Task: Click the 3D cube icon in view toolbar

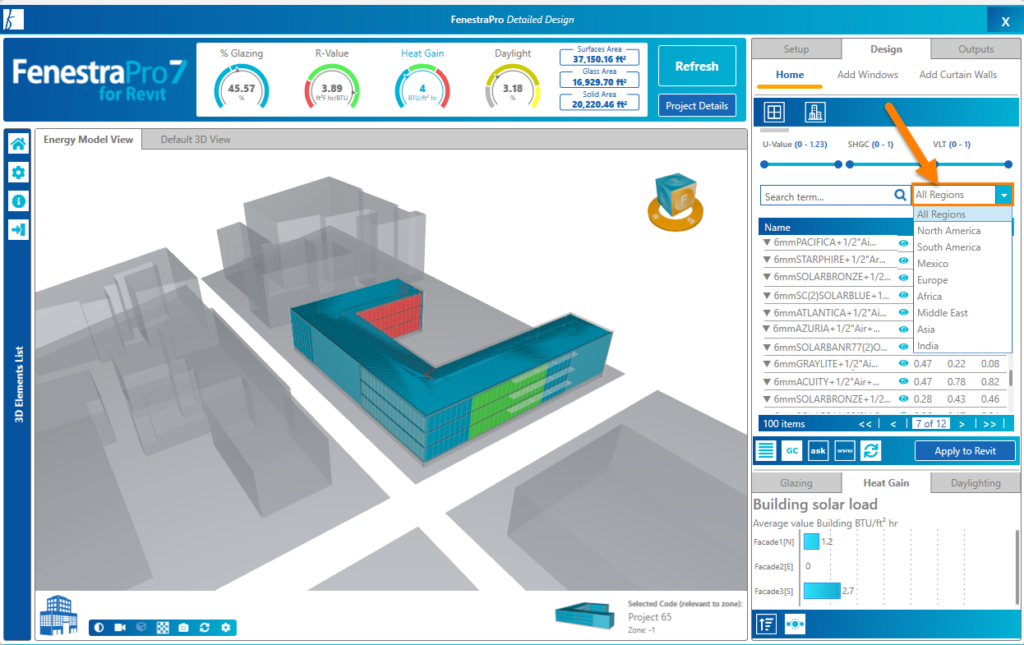Action: point(141,627)
